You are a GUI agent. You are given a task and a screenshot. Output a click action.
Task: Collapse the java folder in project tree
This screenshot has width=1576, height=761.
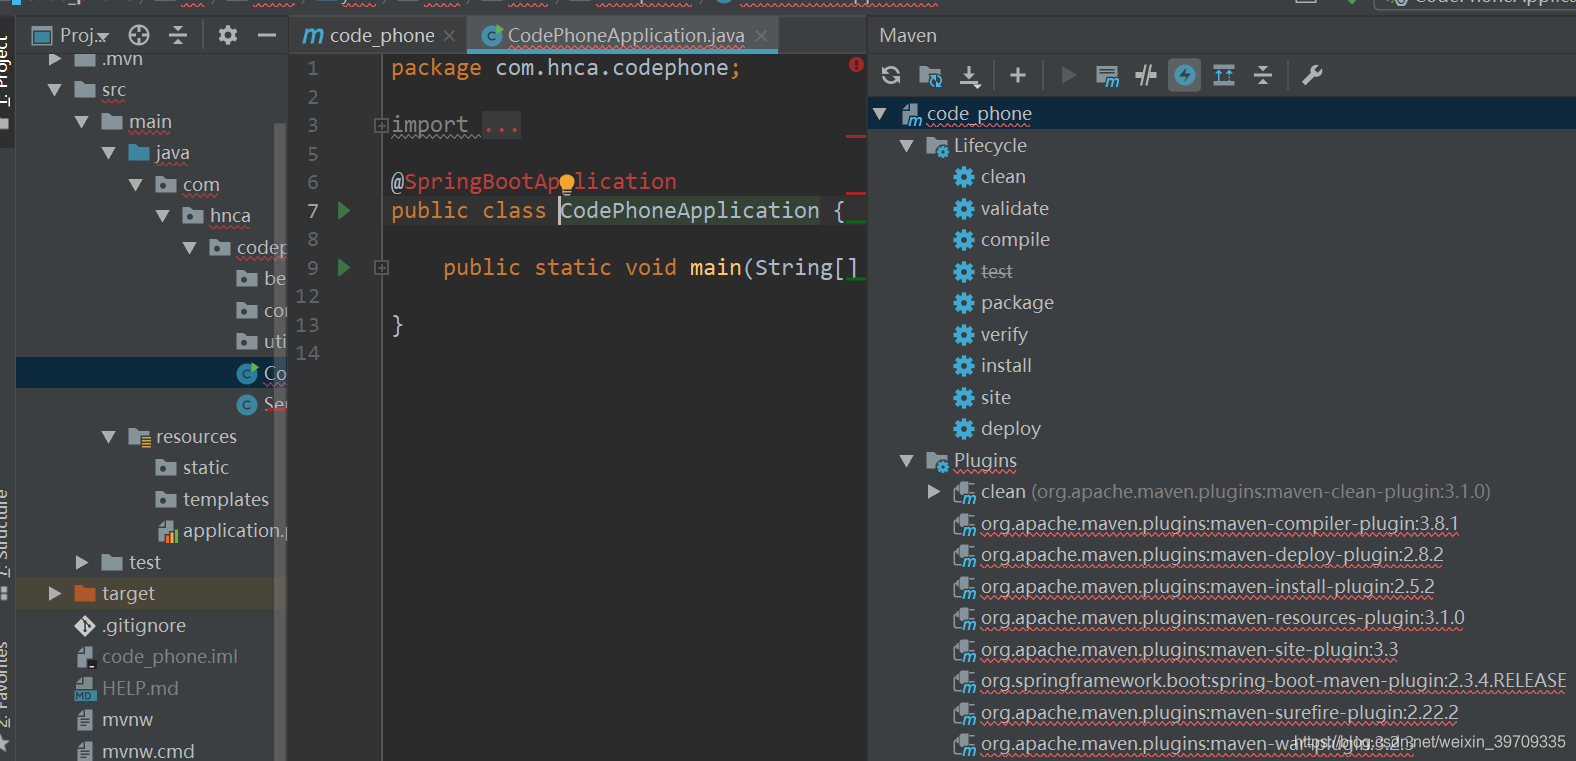point(108,153)
